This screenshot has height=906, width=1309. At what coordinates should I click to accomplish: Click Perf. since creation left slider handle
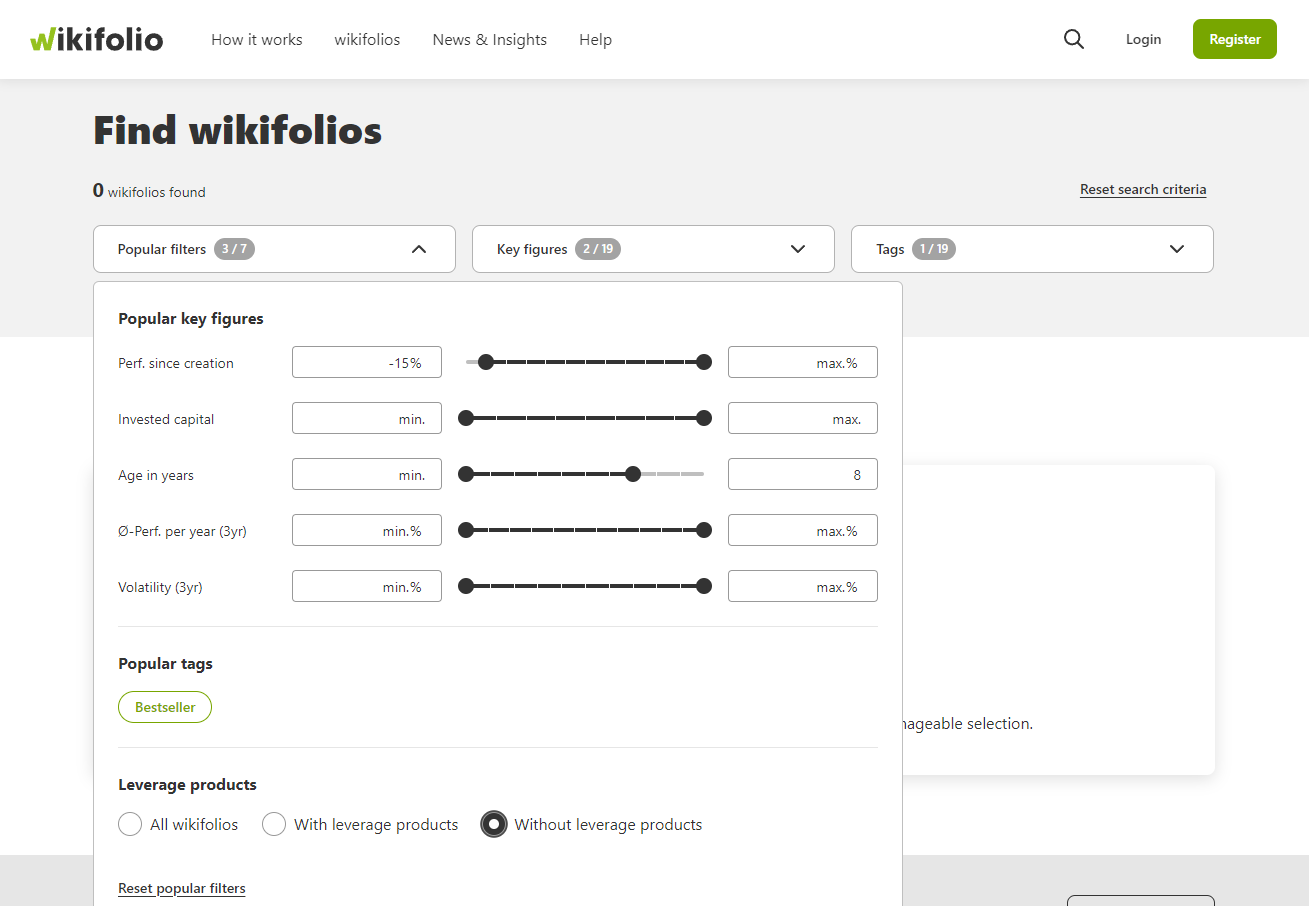(x=486, y=362)
